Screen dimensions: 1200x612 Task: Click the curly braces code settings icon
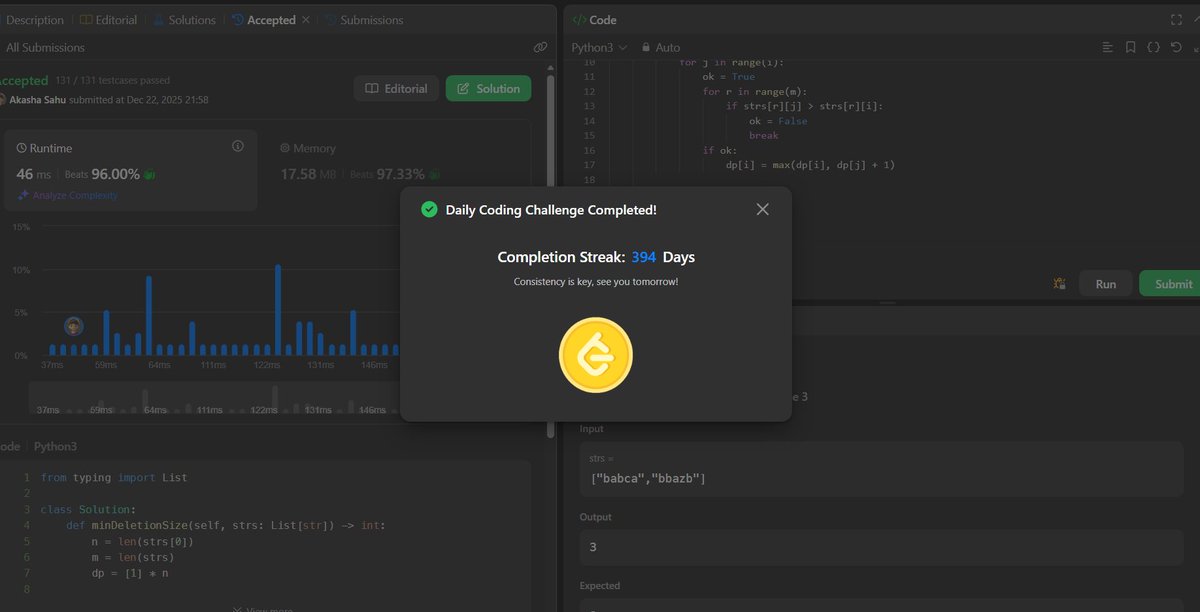pos(1152,47)
